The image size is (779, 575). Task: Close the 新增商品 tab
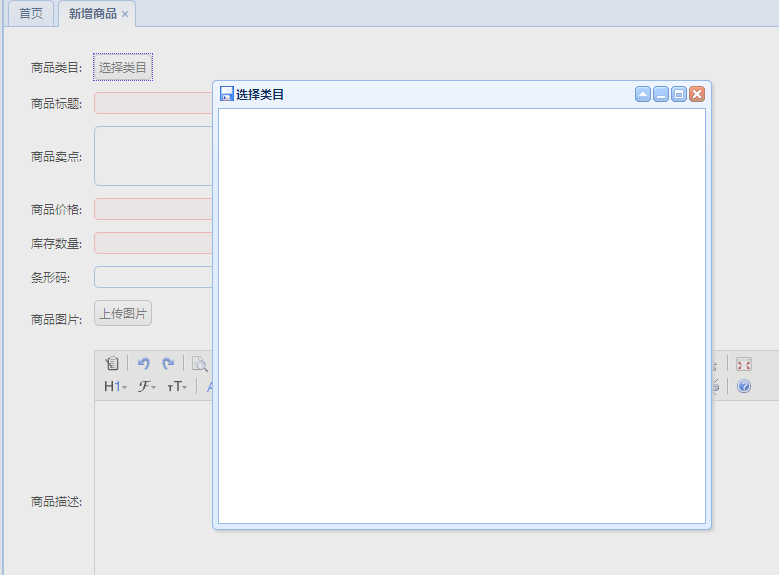click(x=125, y=15)
